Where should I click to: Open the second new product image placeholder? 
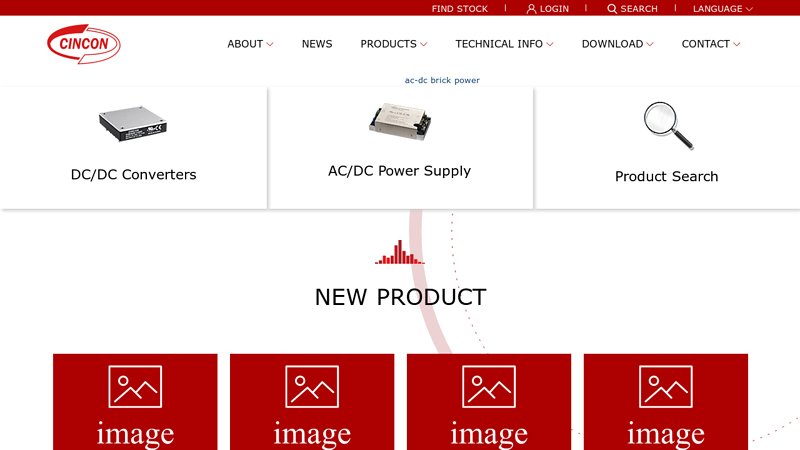tap(312, 402)
